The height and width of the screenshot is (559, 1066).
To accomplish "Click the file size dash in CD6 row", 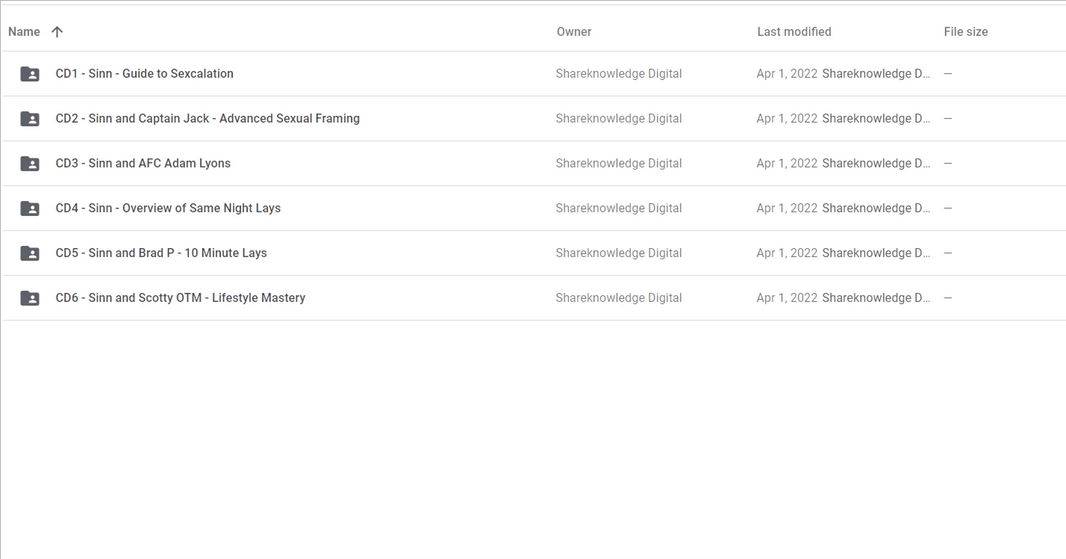I will [x=948, y=298].
